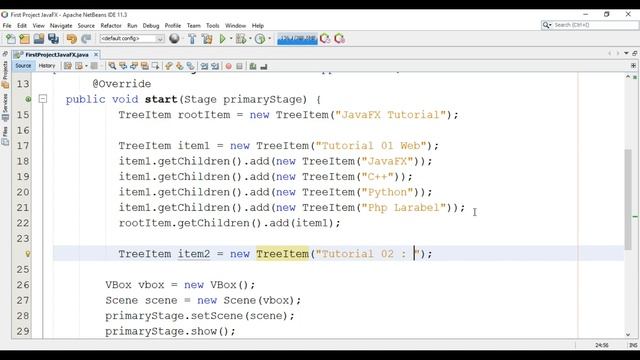The width and height of the screenshot is (640, 360).
Task: Click the Save All toolbar icon
Action: (x=53, y=39)
